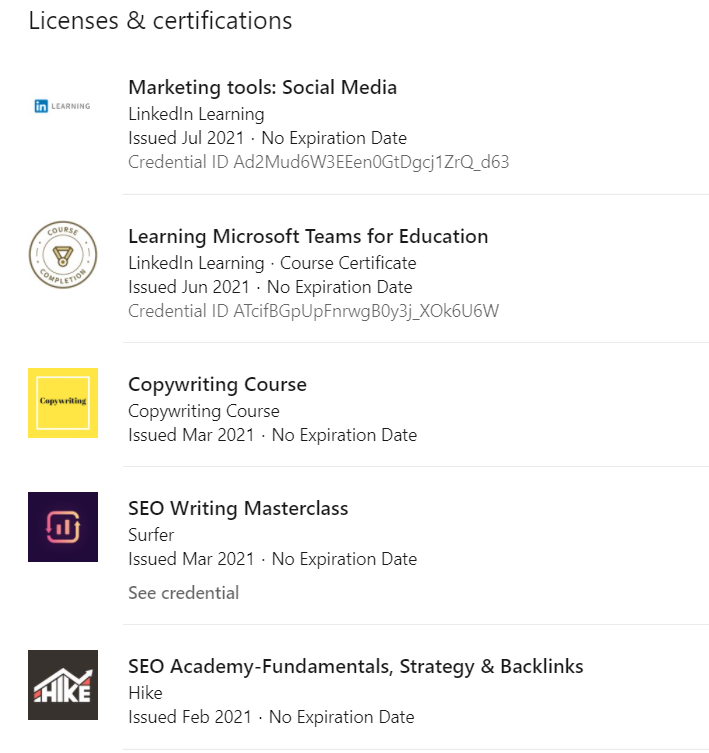Click the Hike company logo
Image resolution: width=709 pixels, height=753 pixels.
(x=63, y=685)
